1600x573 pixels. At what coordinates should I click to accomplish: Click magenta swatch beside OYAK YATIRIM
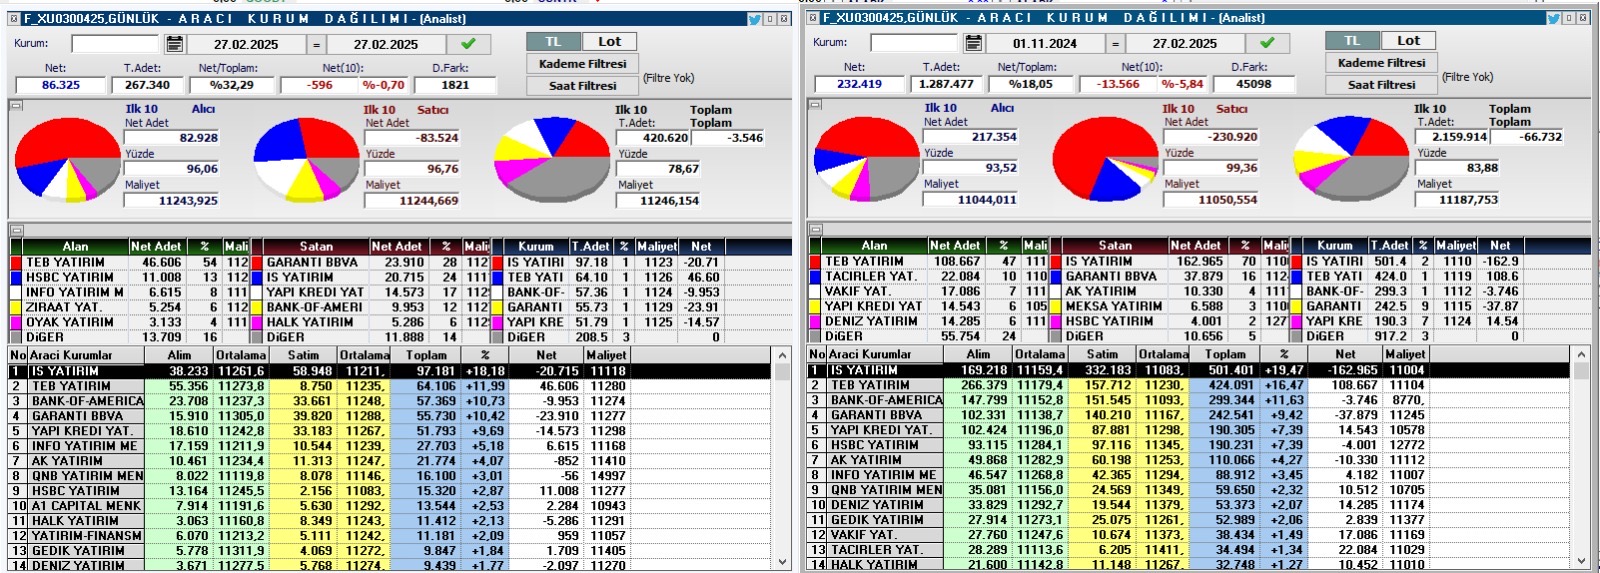coord(16,322)
